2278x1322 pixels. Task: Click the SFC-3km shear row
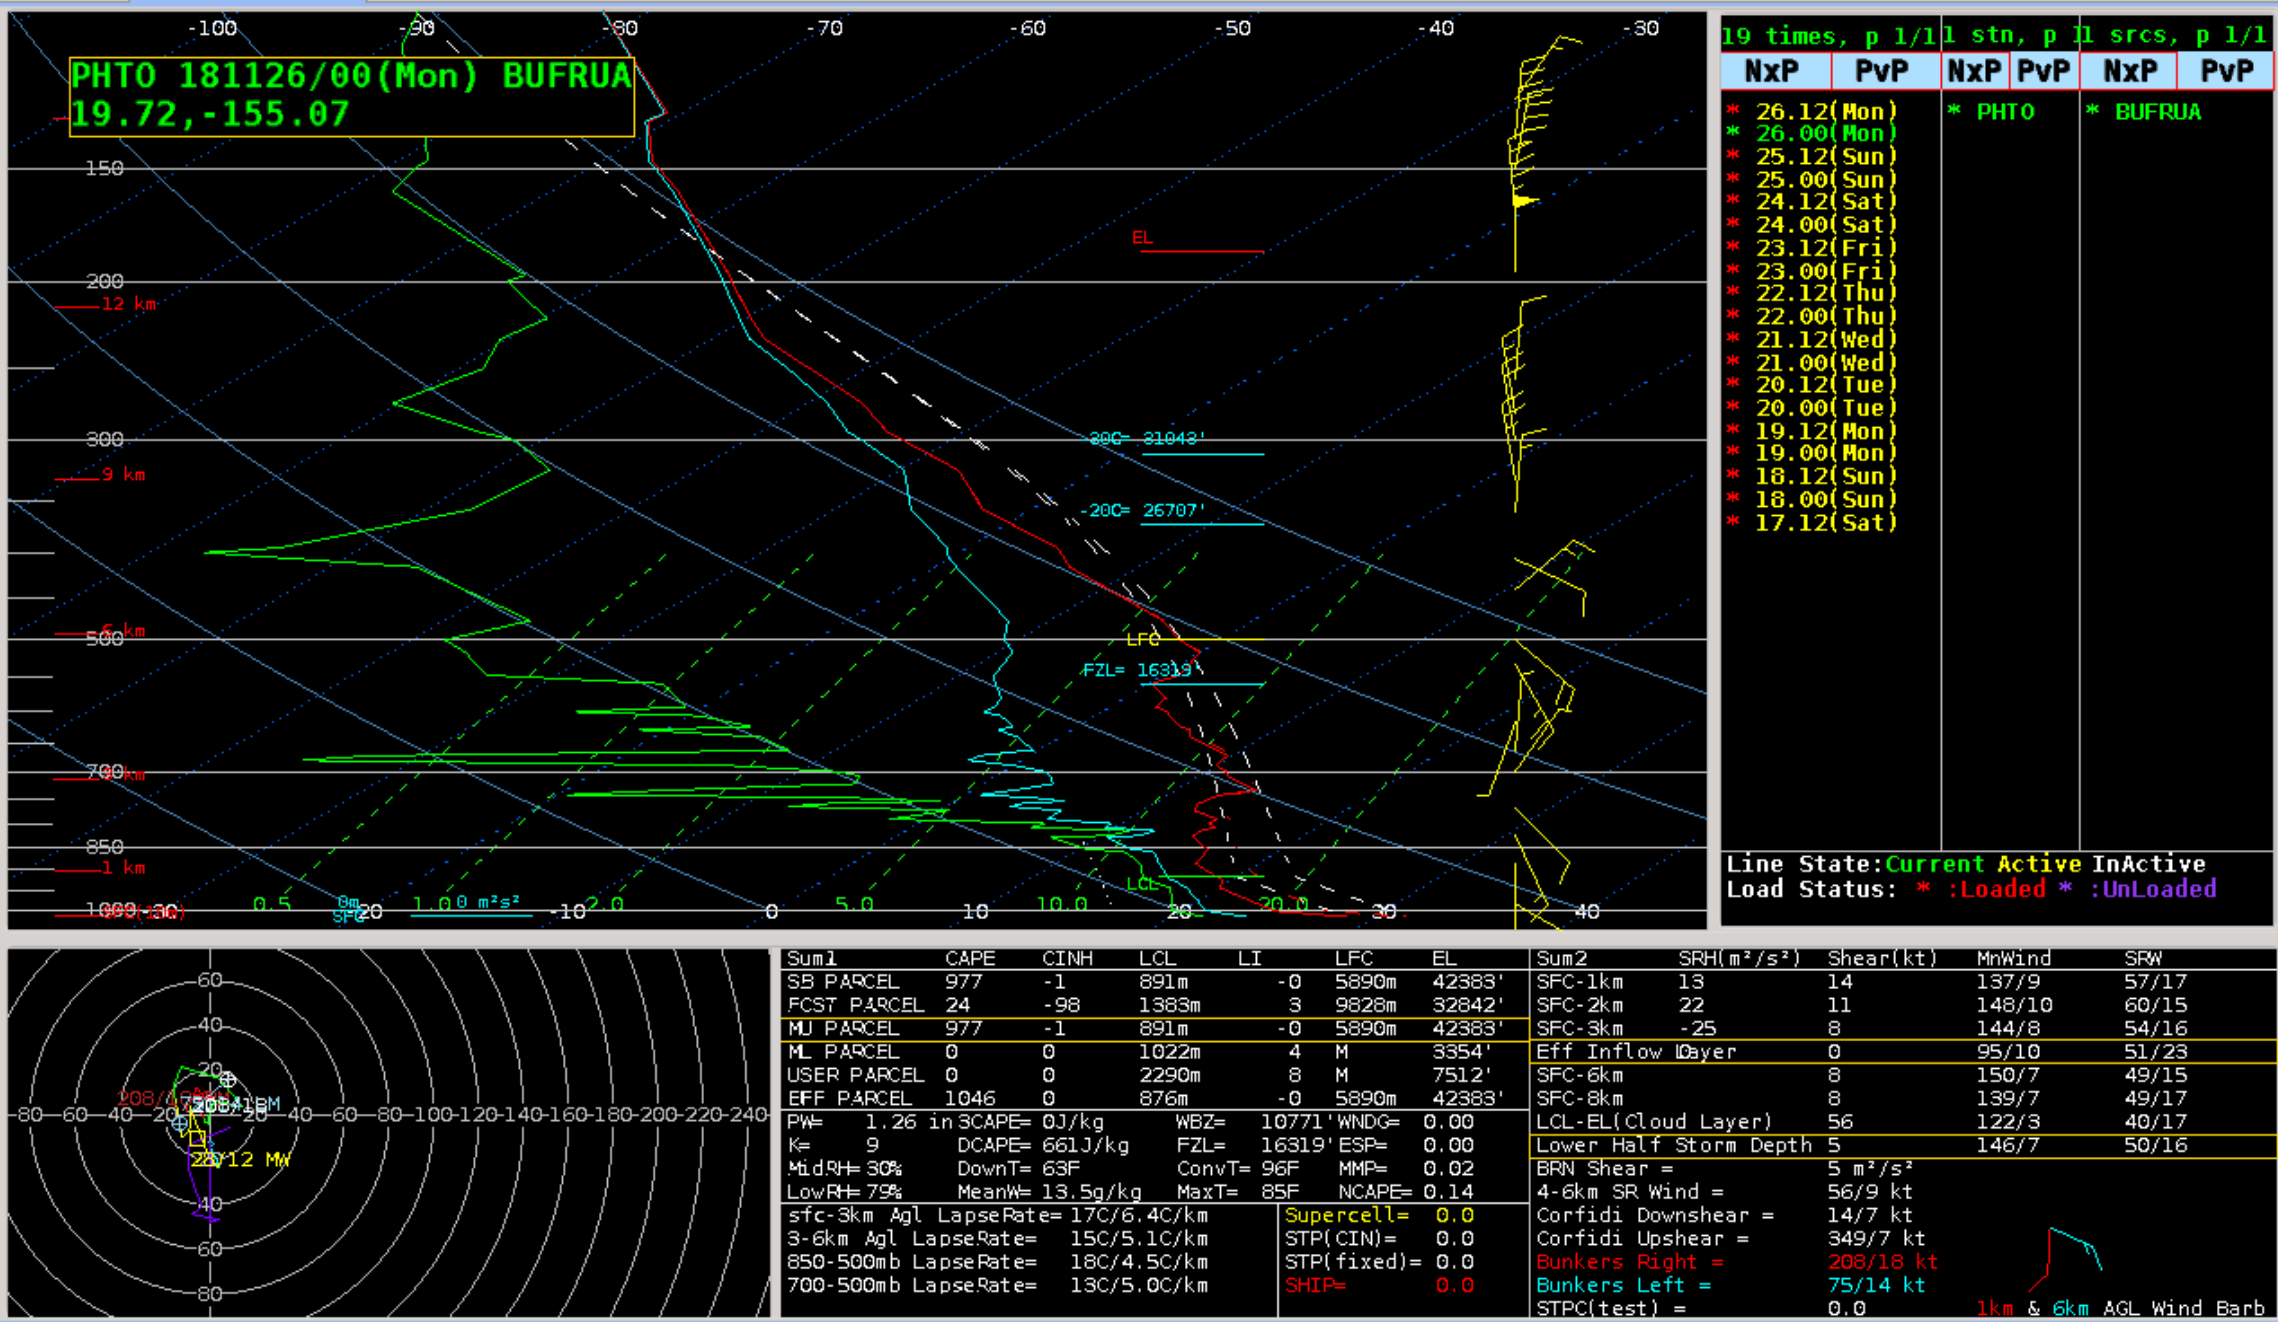(x=1903, y=1028)
